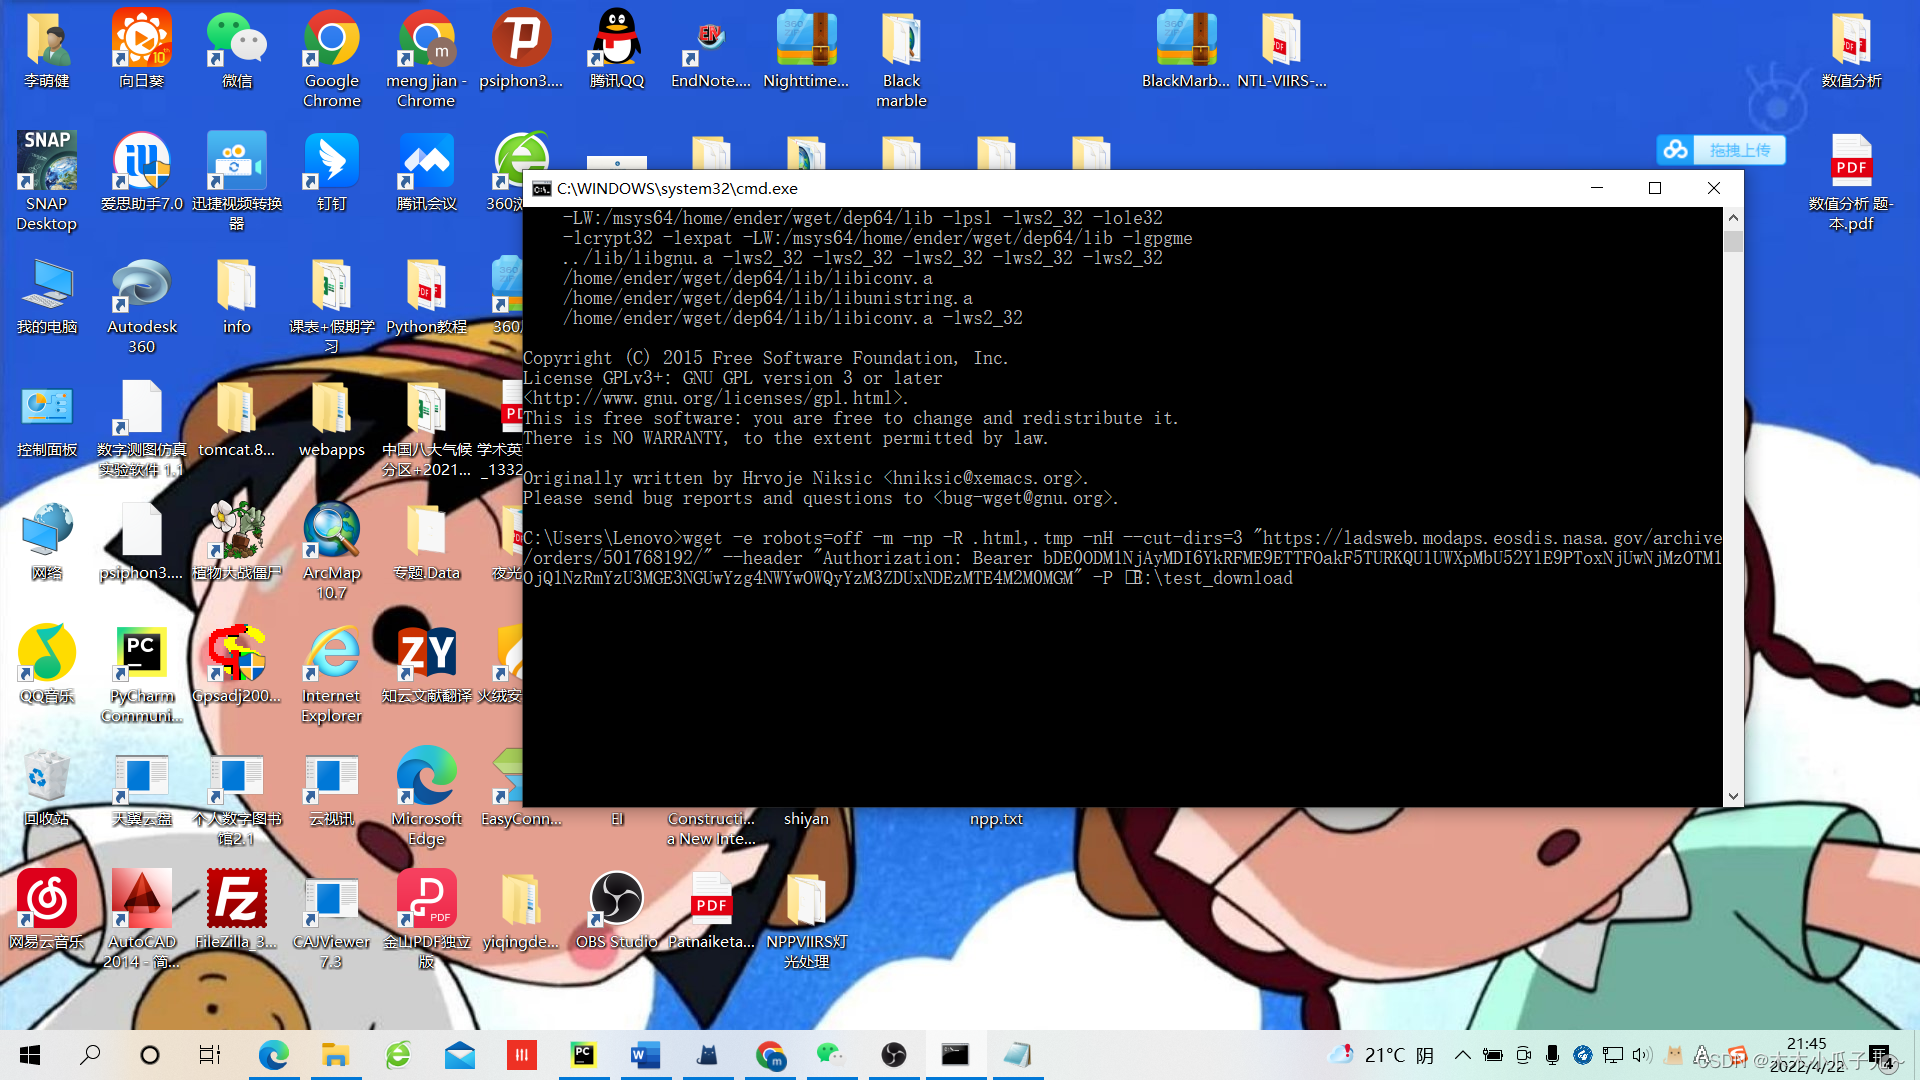1920x1080 pixels.
Task: Open the ArcMap 10.7 desktop icon
Action: (331, 532)
